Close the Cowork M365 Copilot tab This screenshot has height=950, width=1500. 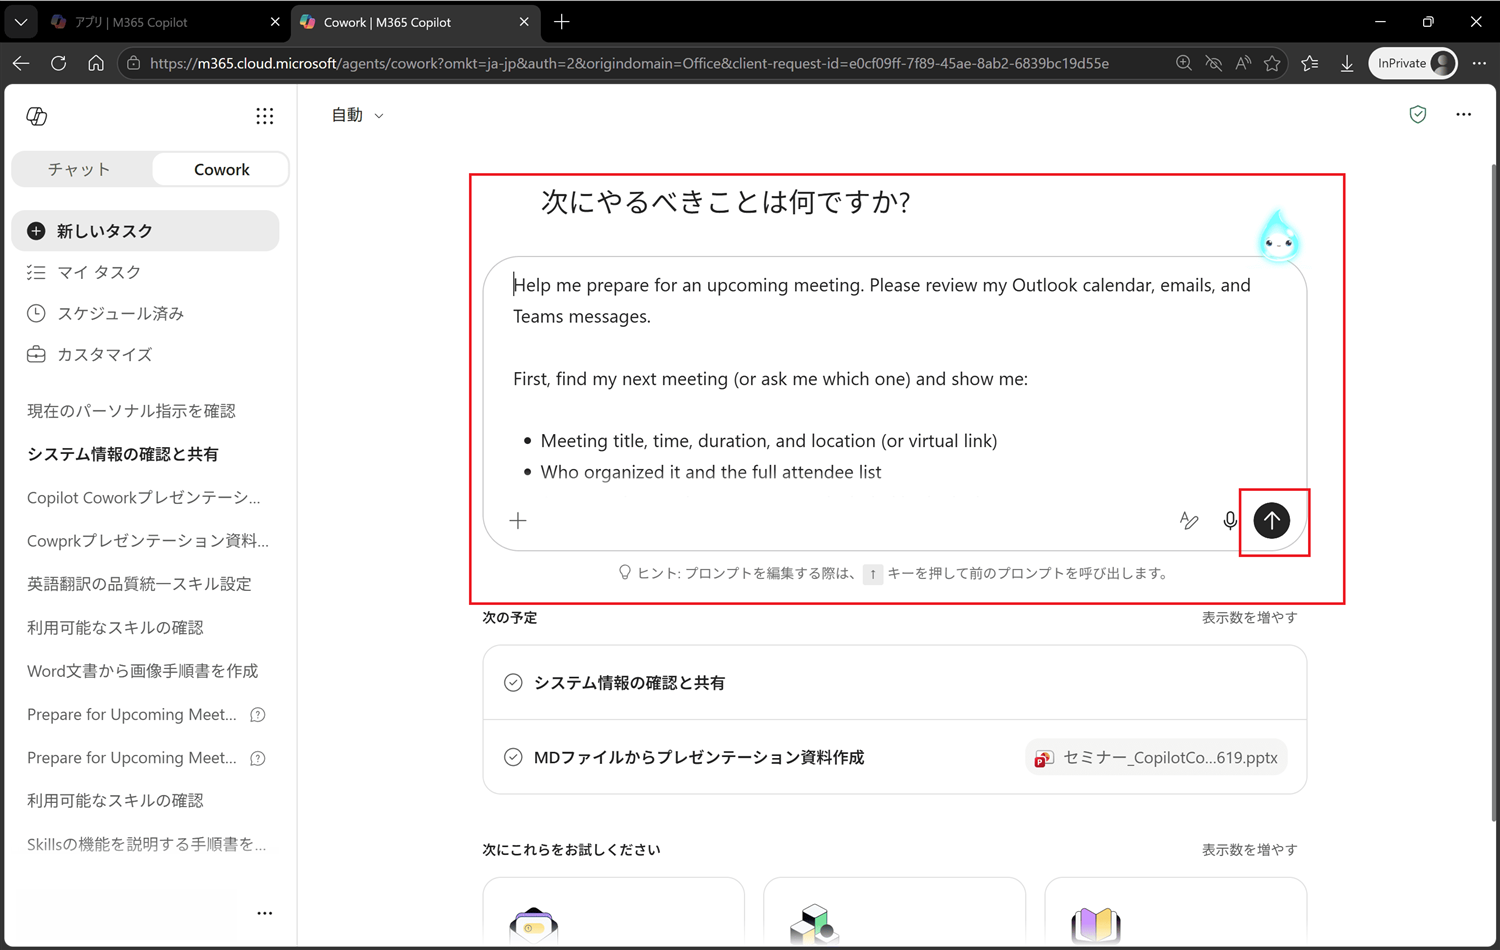[x=524, y=22]
